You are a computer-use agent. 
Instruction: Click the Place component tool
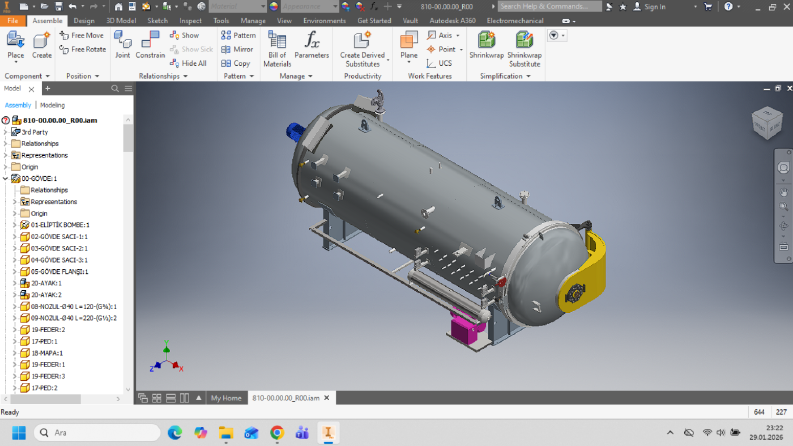pos(15,46)
